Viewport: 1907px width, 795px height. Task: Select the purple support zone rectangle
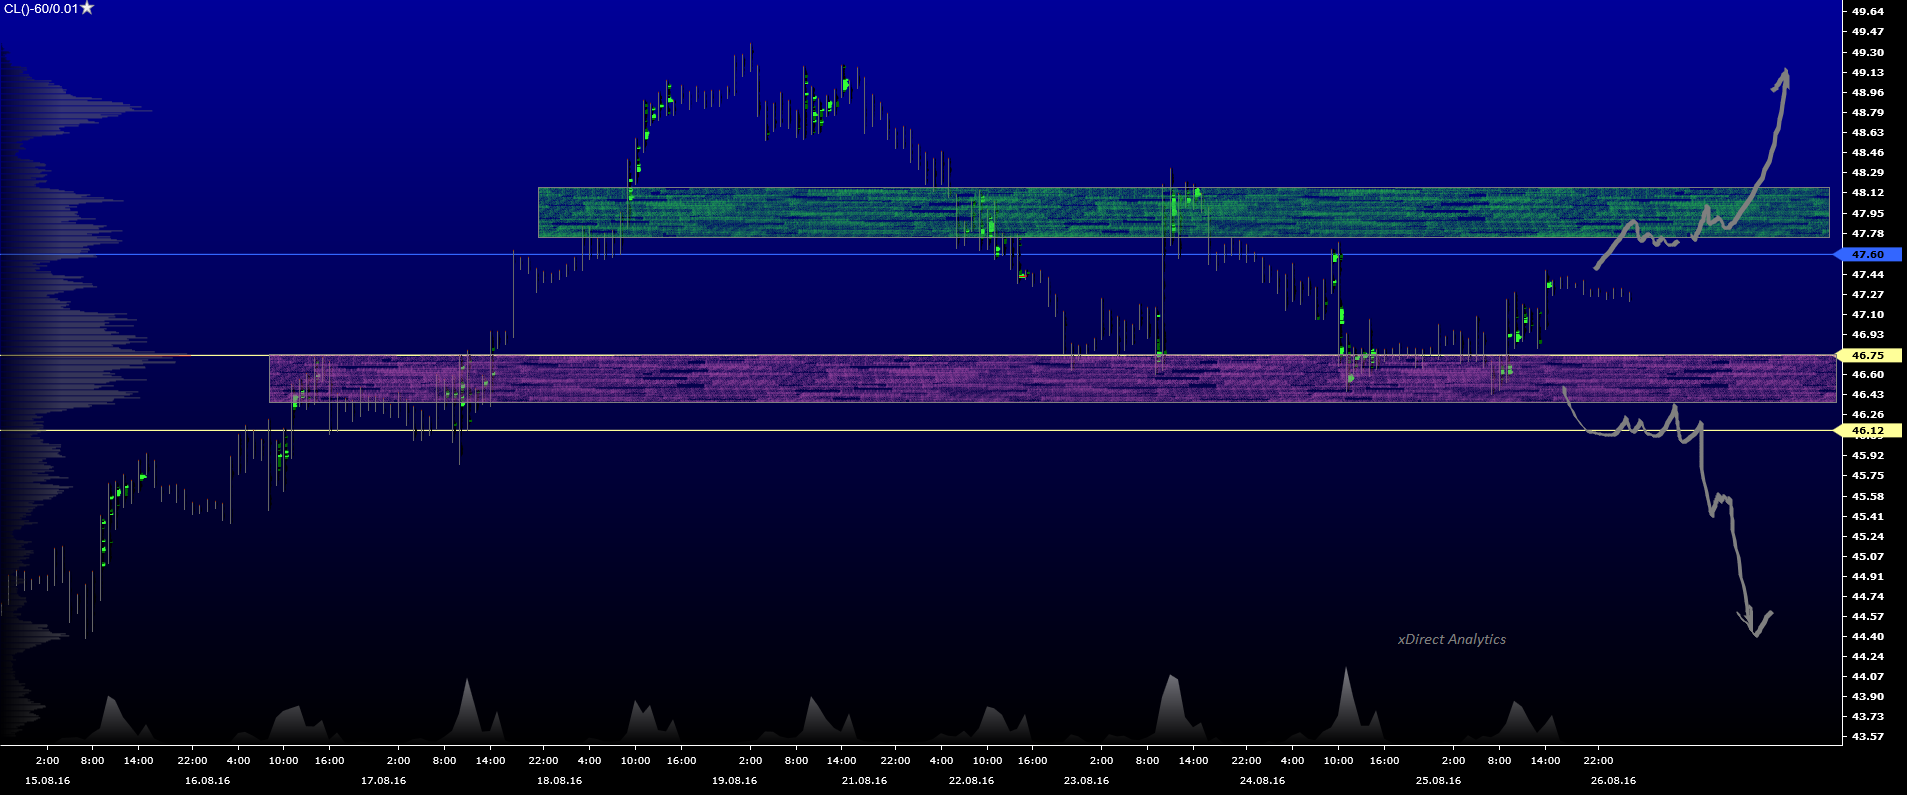[1052, 379]
